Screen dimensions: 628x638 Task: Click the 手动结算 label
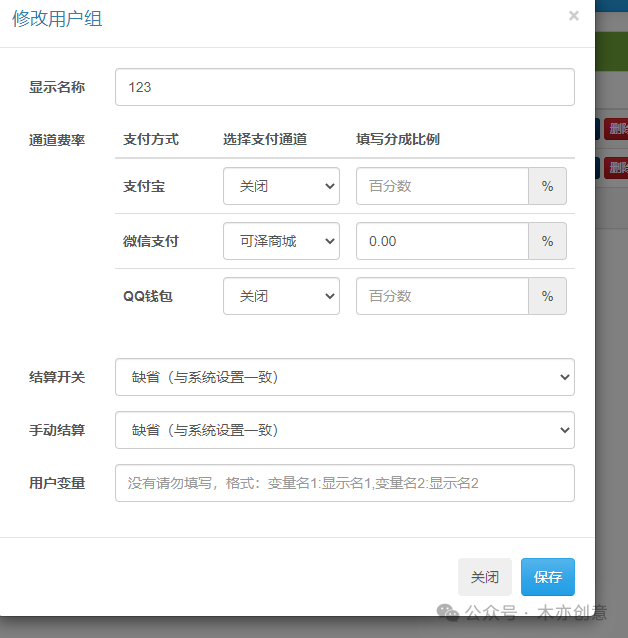[57, 430]
